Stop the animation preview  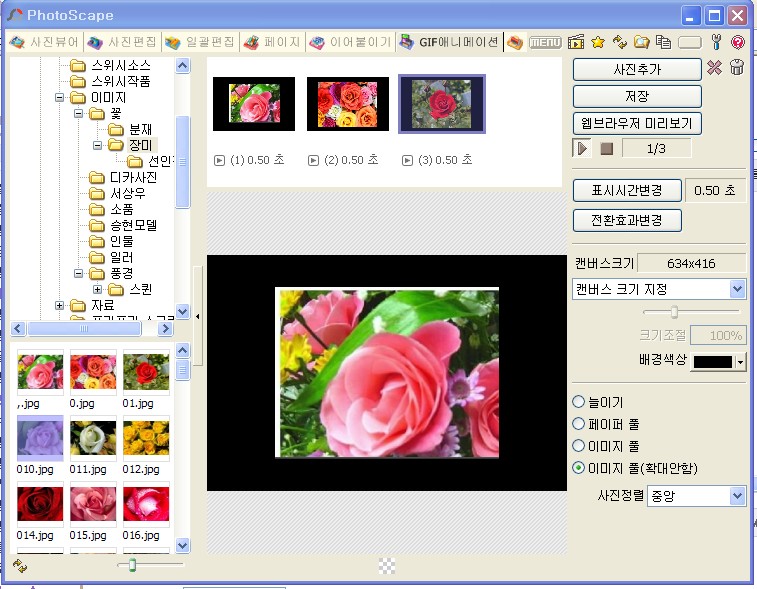point(606,148)
